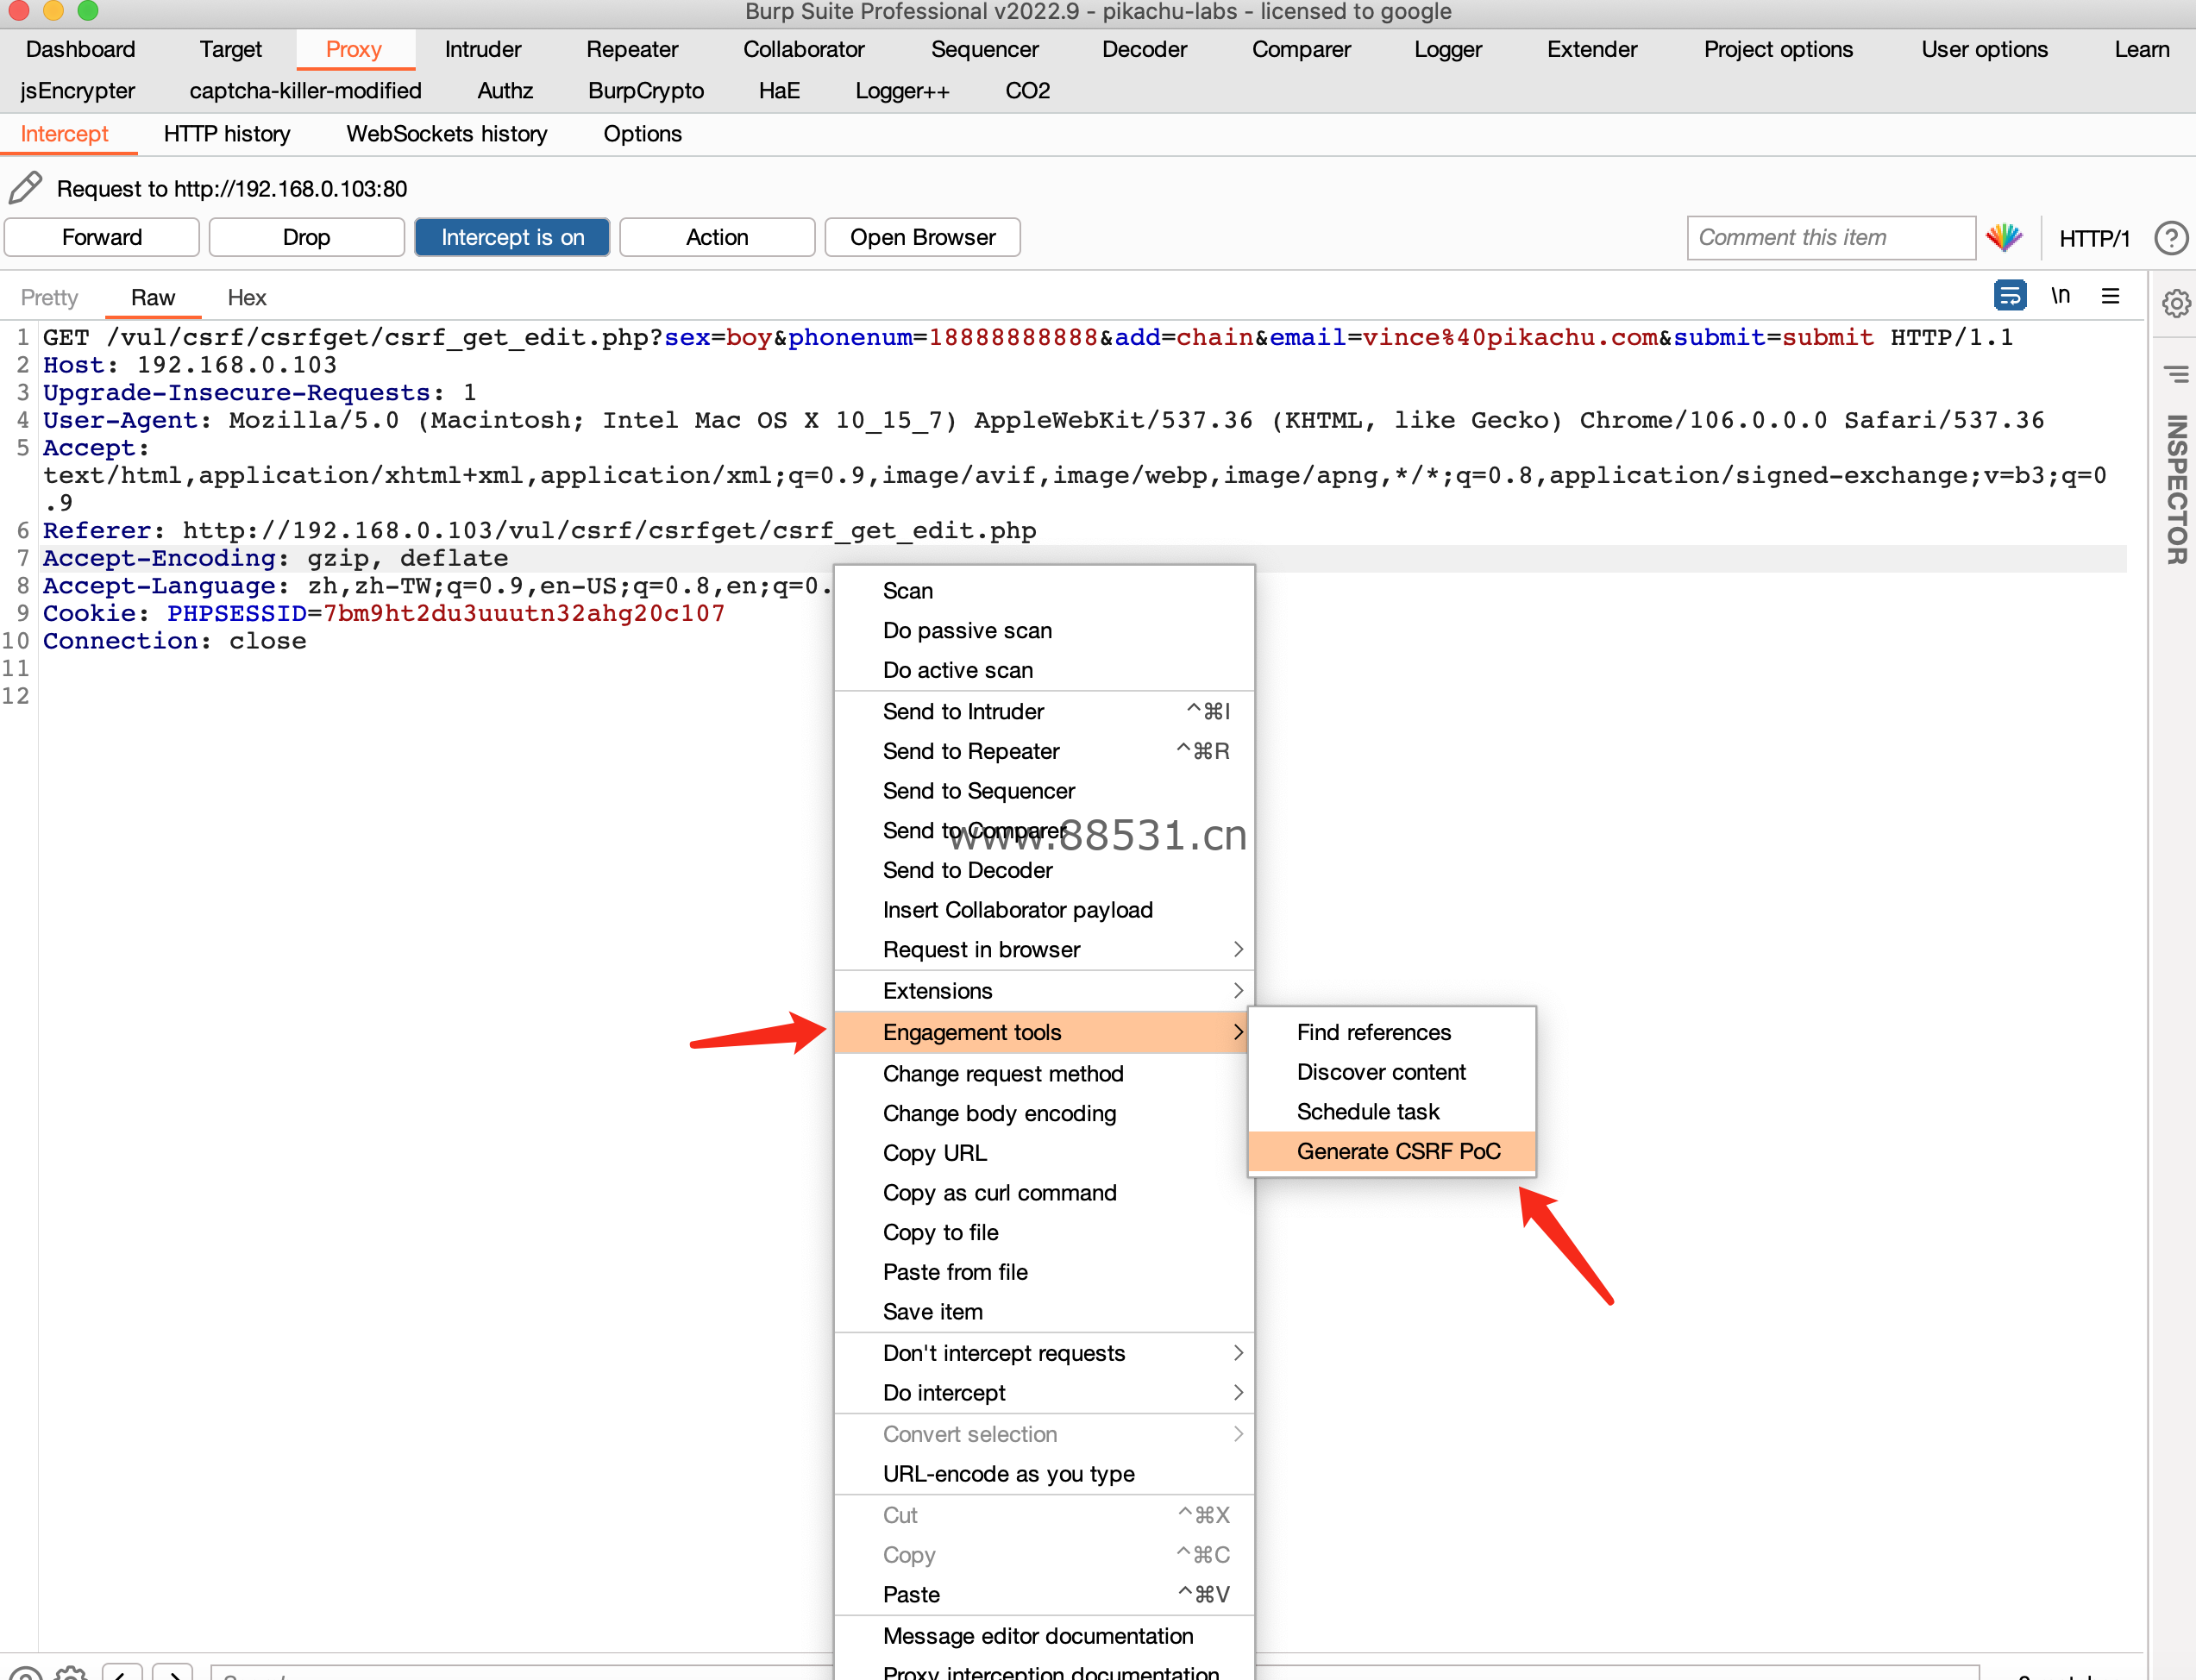Viewport: 2196px width, 1680px height.
Task: Open the HaE extension tab
Action: coord(779,90)
